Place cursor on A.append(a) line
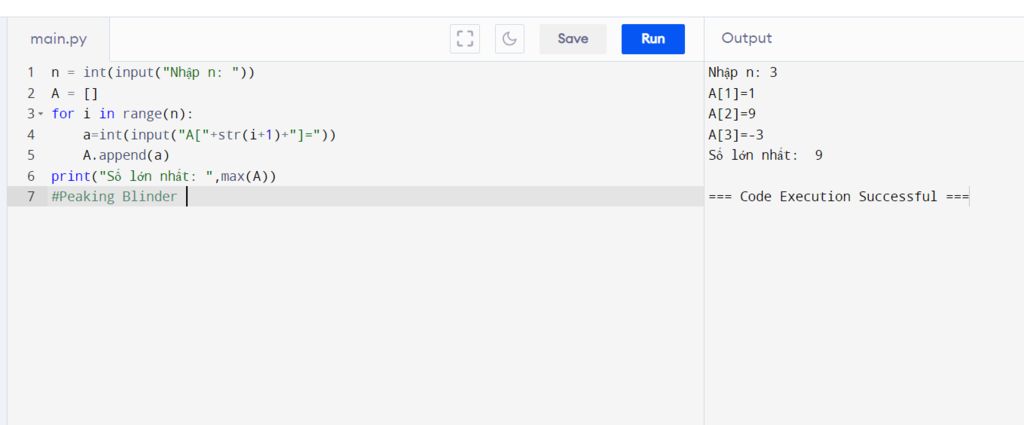Screen dimensions: 1024x425 pos(126,155)
